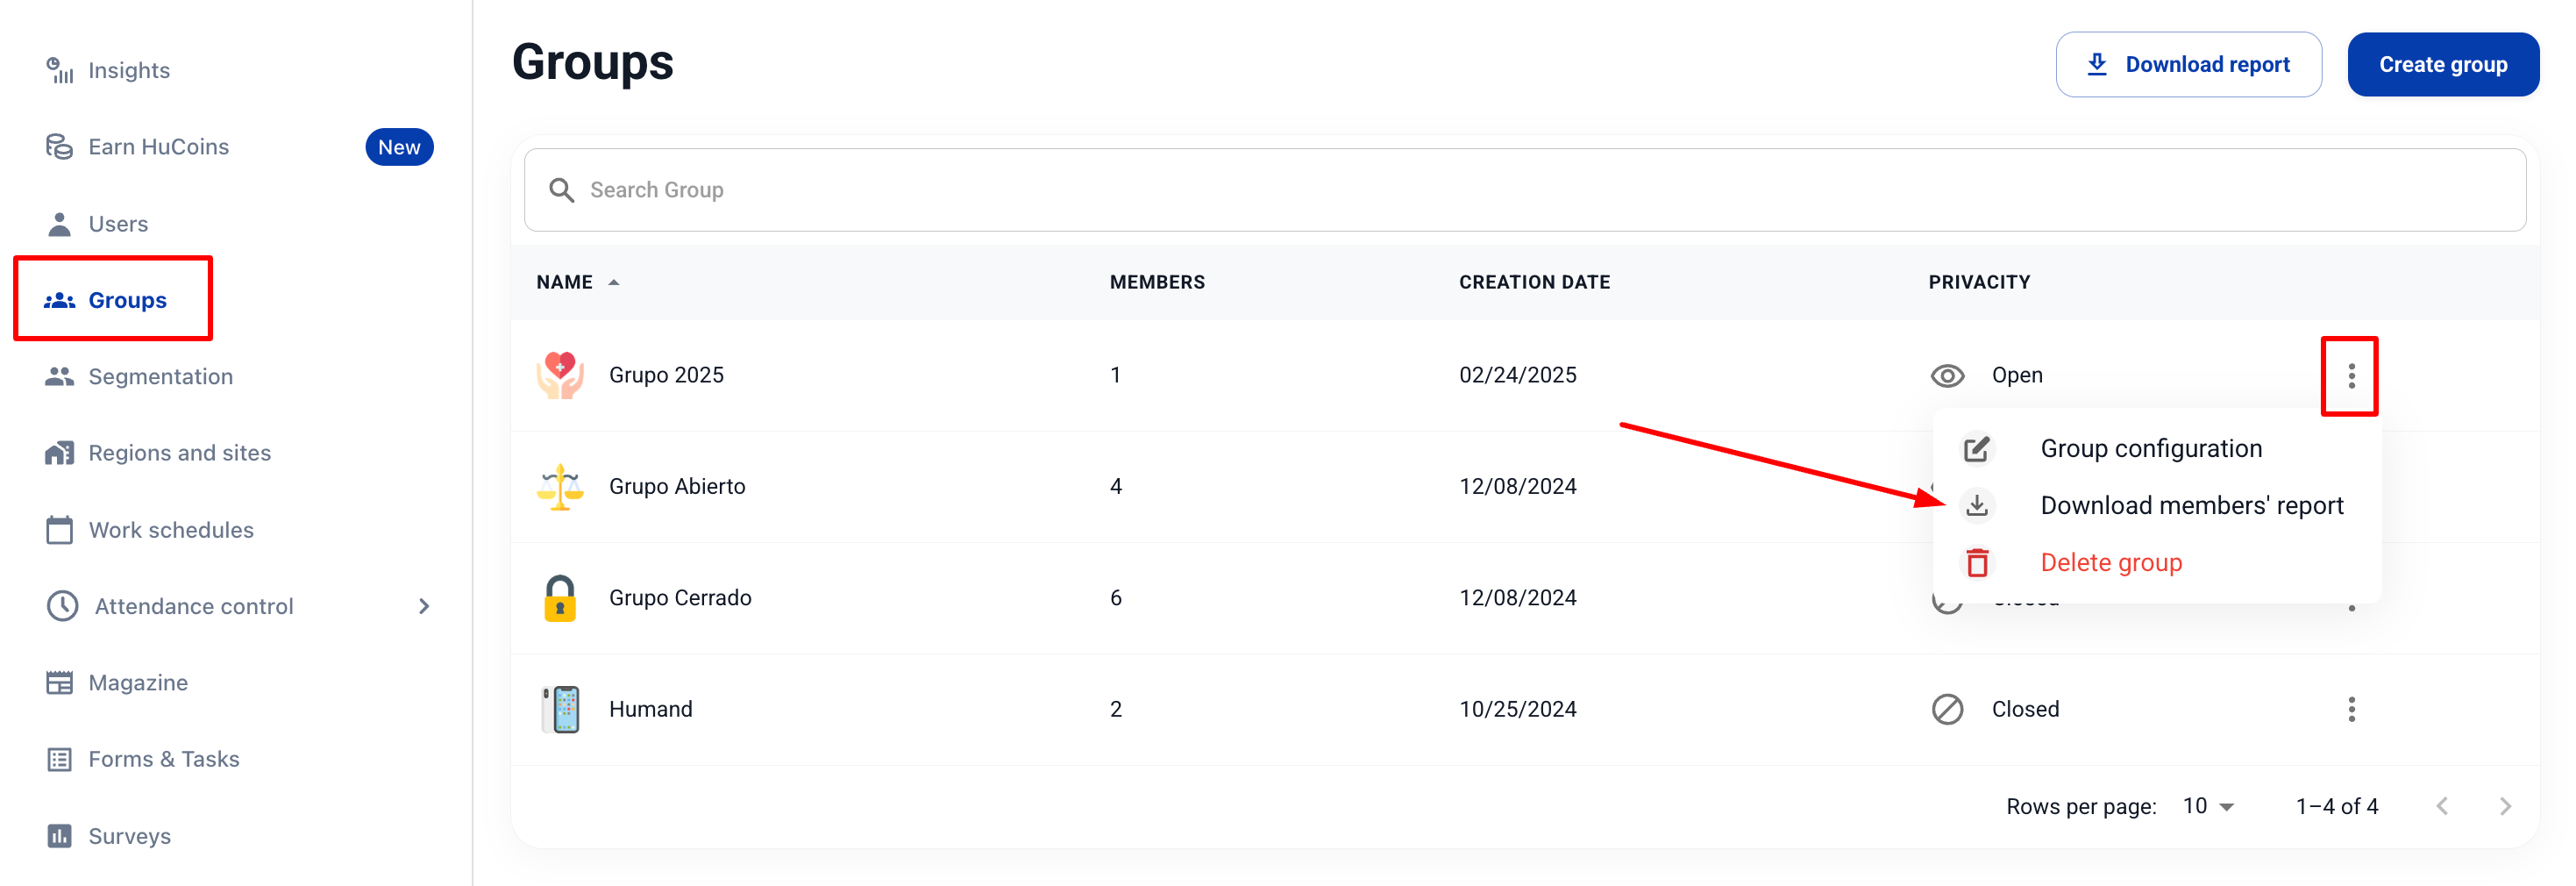Click the MEMBERS column header
The image size is (2576, 886).
1157,283
